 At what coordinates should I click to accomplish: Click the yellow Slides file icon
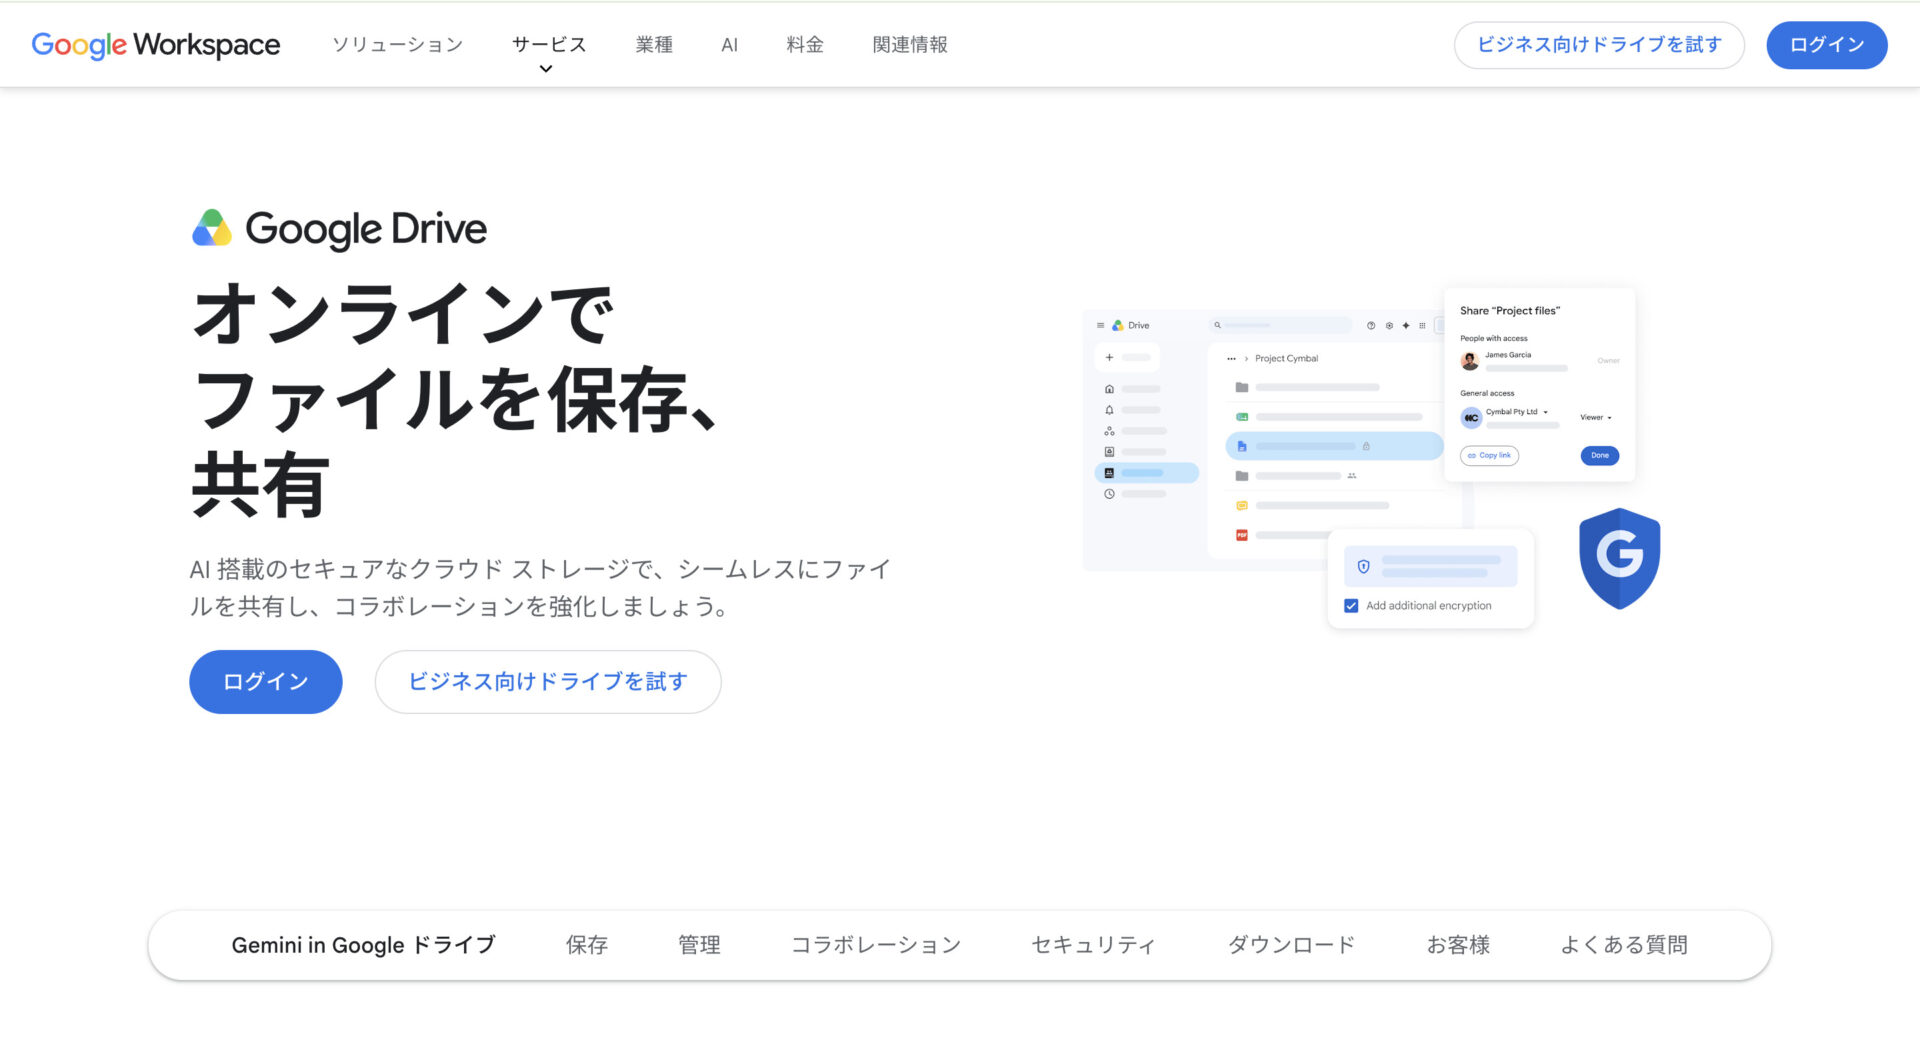(1242, 506)
